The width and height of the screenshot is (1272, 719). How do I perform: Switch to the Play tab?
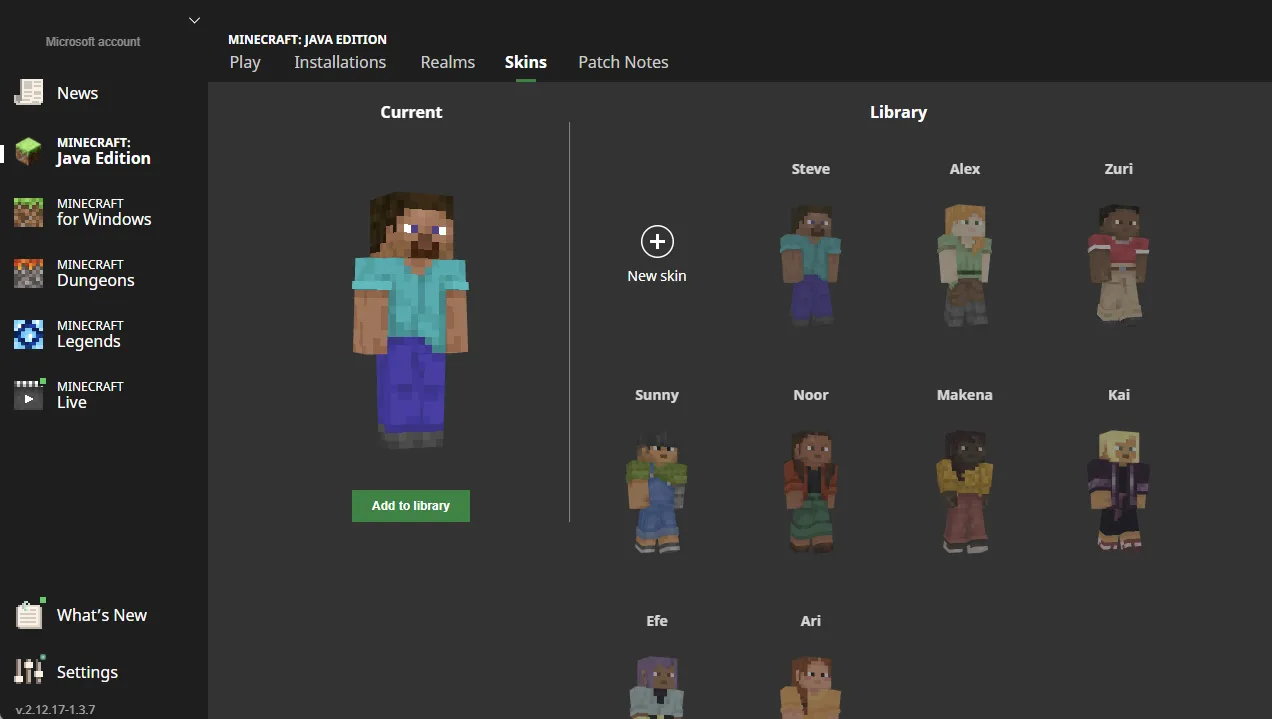coord(245,62)
